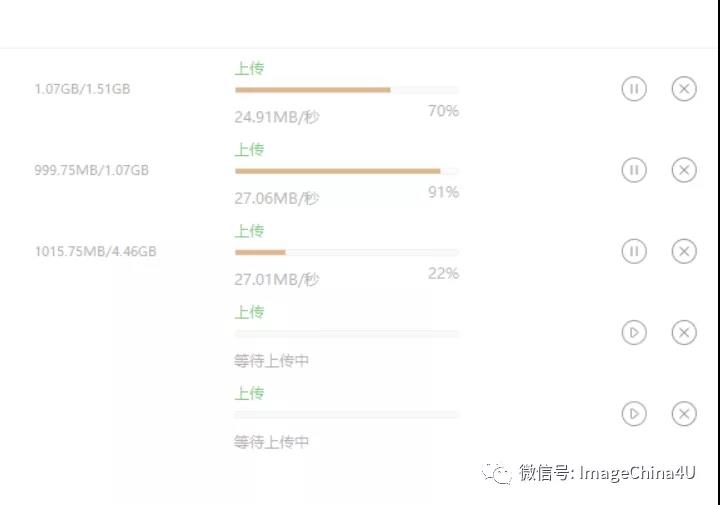This screenshot has width=720, height=505.
Task: Pause the 1015.75MB/4.46GB upload at 22%
Action: pyautogui.click(x=634, y=251)
